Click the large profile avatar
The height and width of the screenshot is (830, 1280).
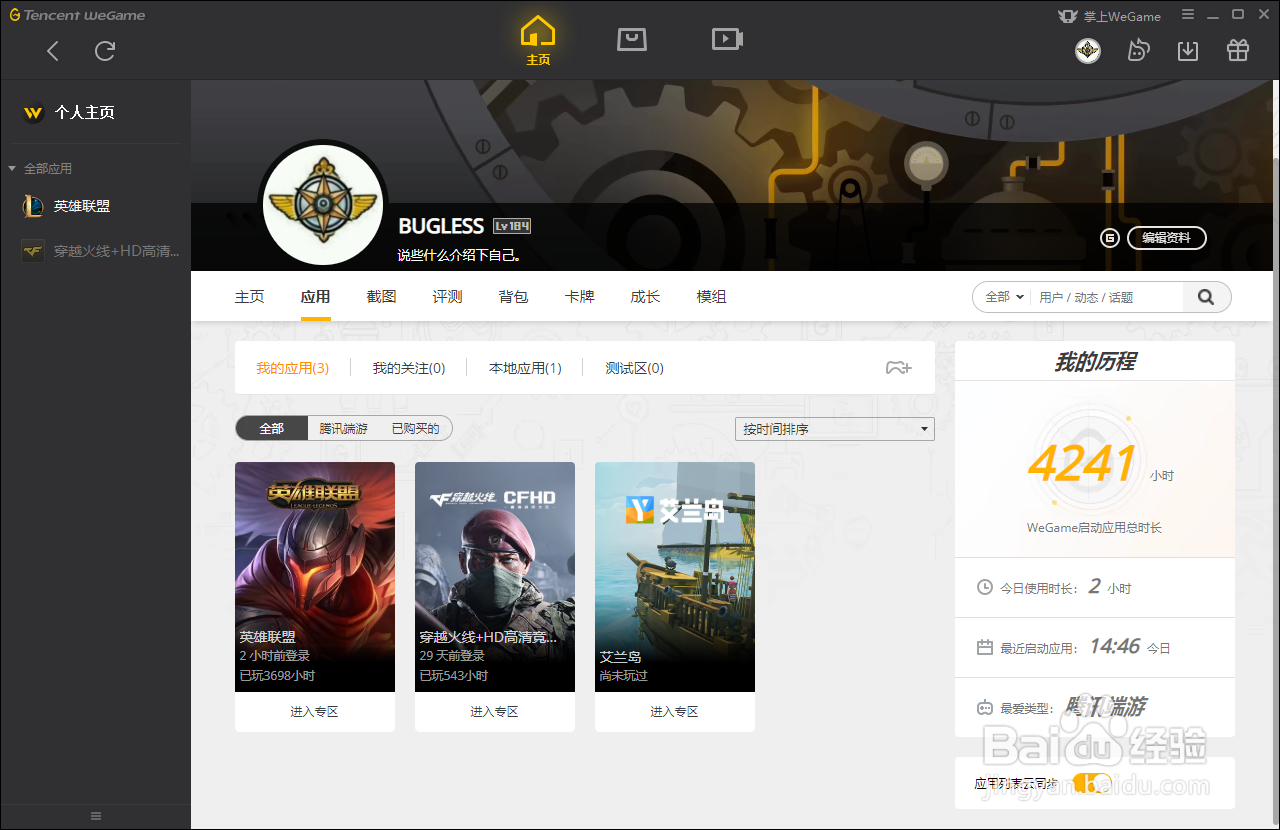click(322, 204)
